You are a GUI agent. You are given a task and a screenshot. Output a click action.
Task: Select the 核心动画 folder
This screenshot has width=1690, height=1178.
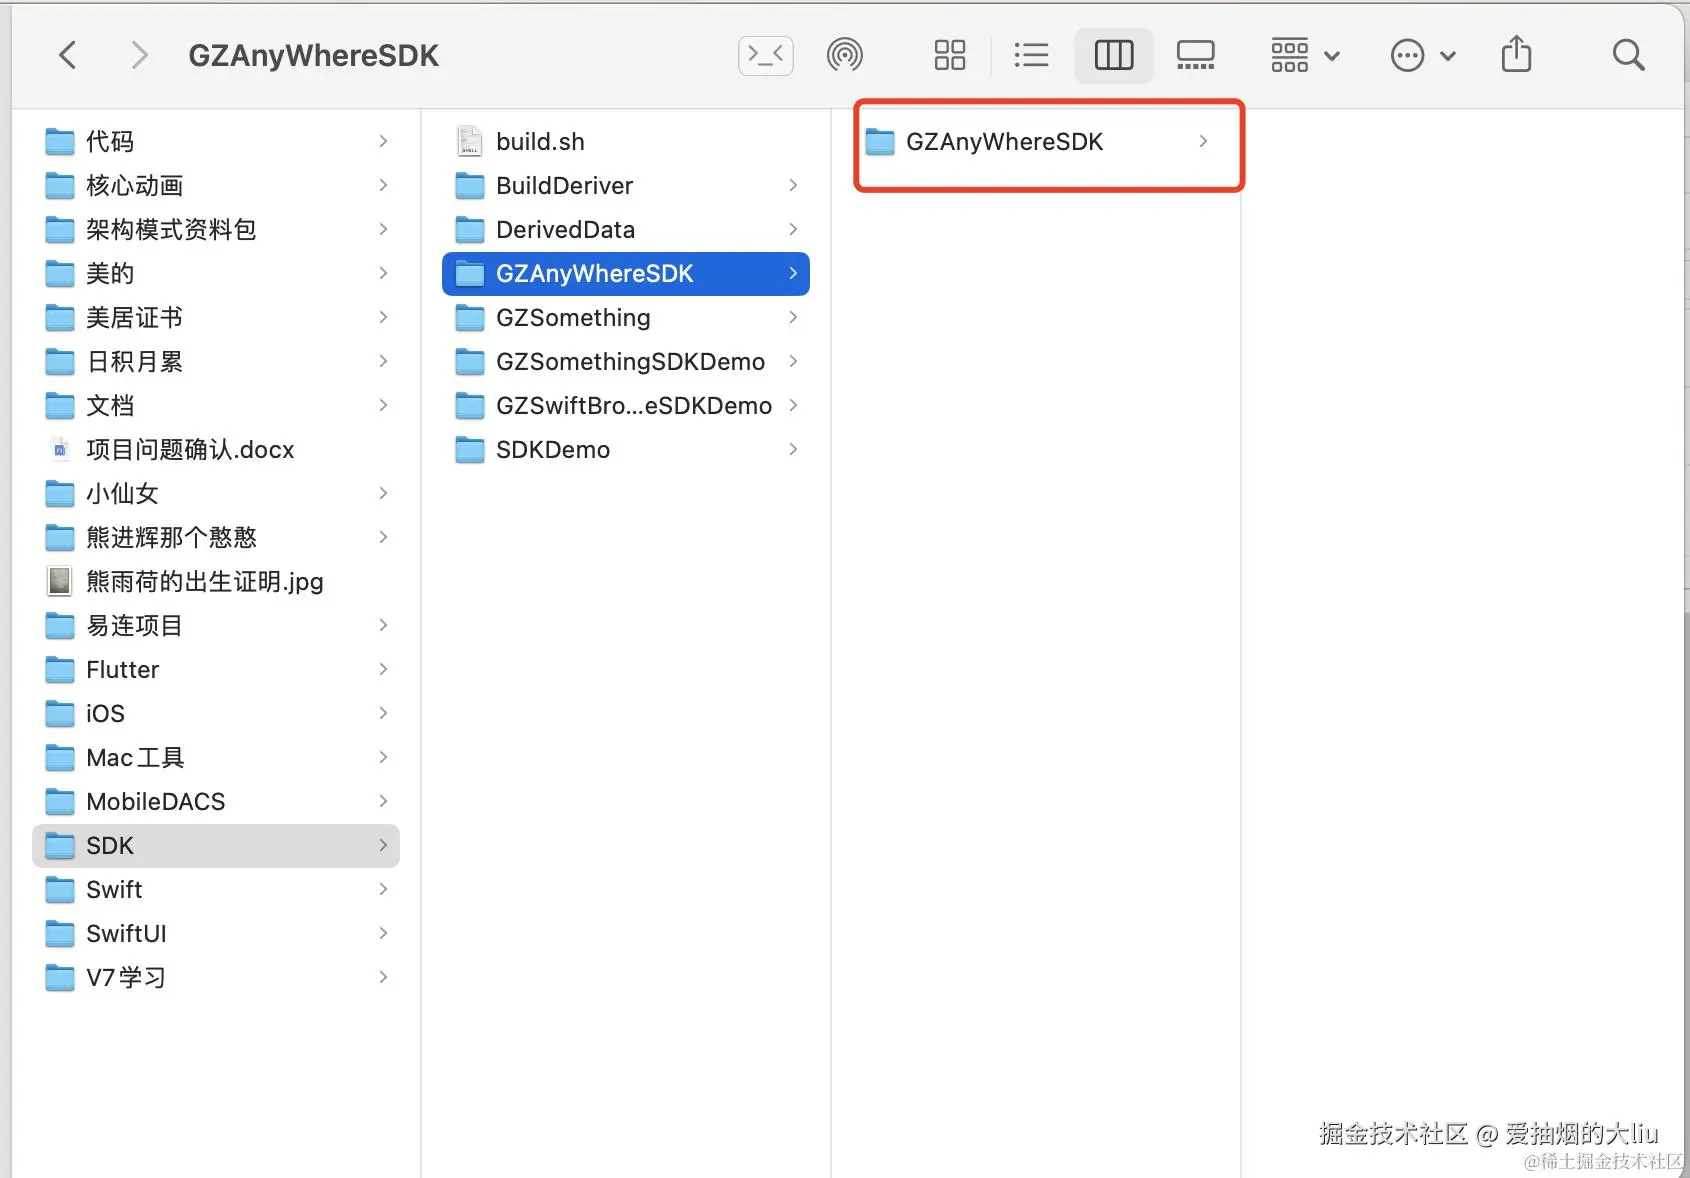[216, 186]
